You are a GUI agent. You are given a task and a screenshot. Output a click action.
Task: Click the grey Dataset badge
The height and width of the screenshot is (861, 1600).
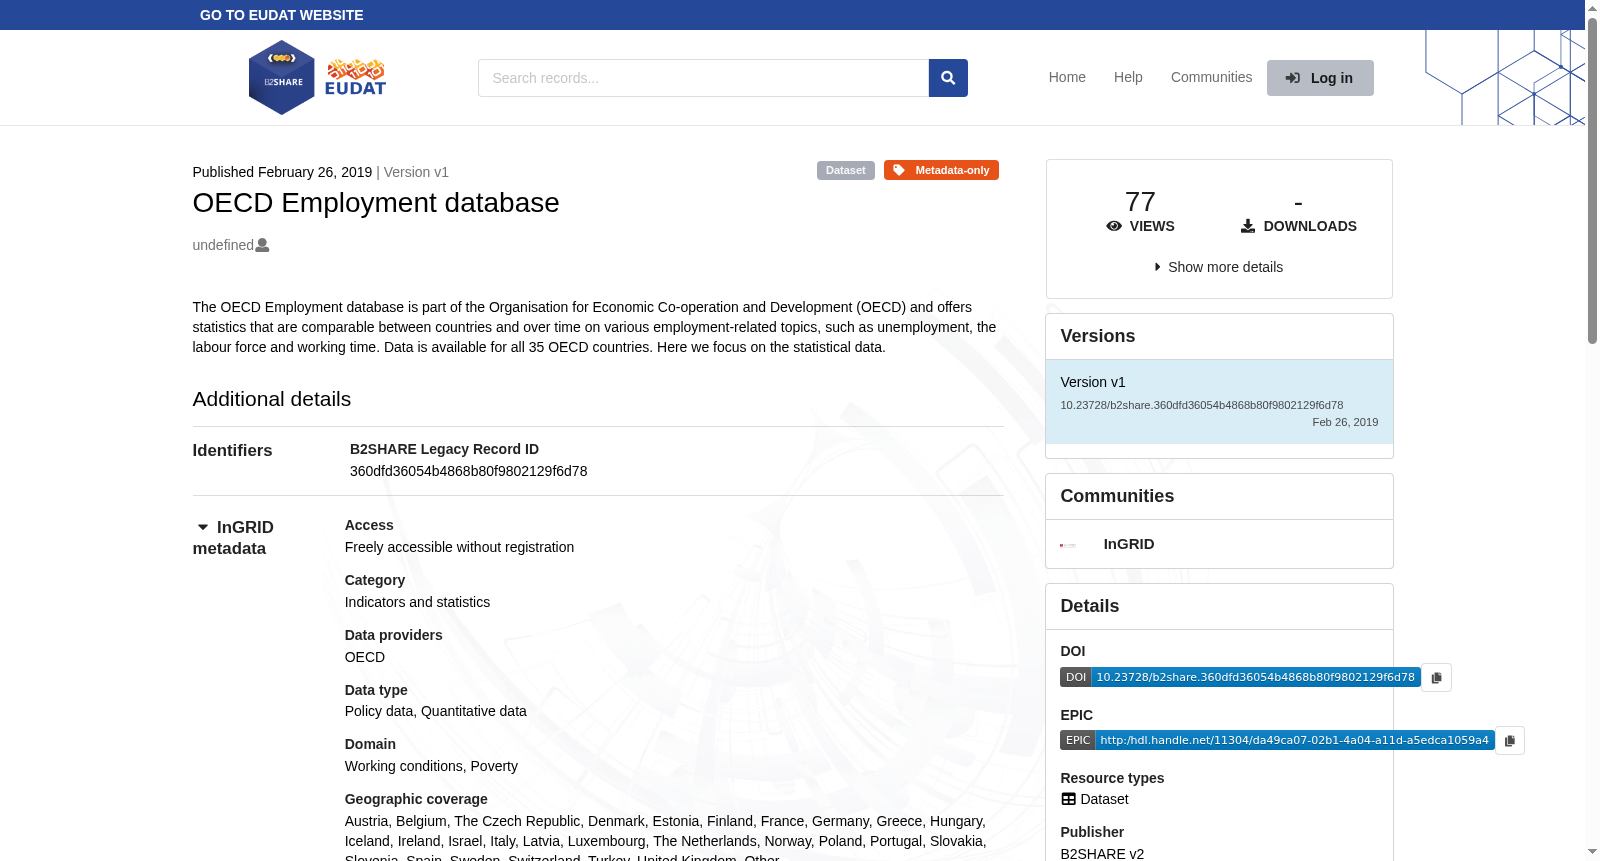(846, 170)
